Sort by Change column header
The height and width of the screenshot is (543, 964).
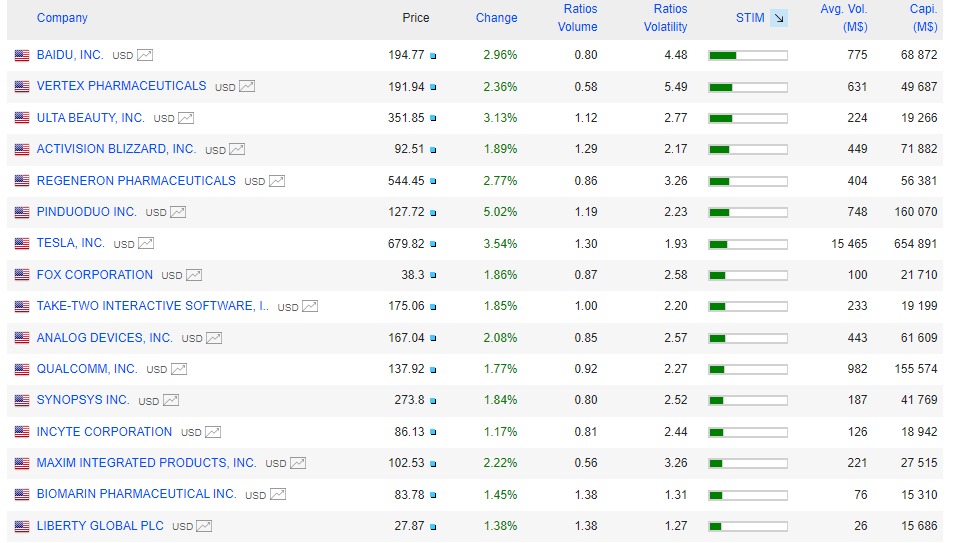496,18
